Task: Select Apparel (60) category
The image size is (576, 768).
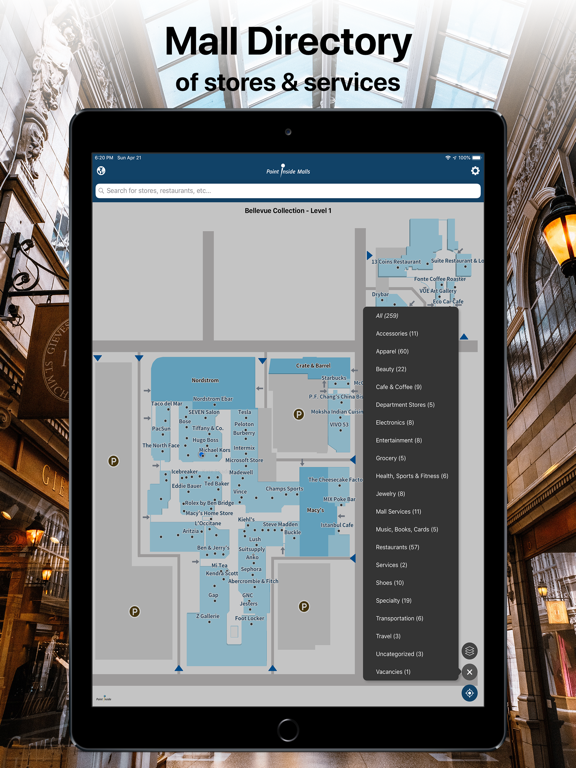Action: click(x=392, y=351)
